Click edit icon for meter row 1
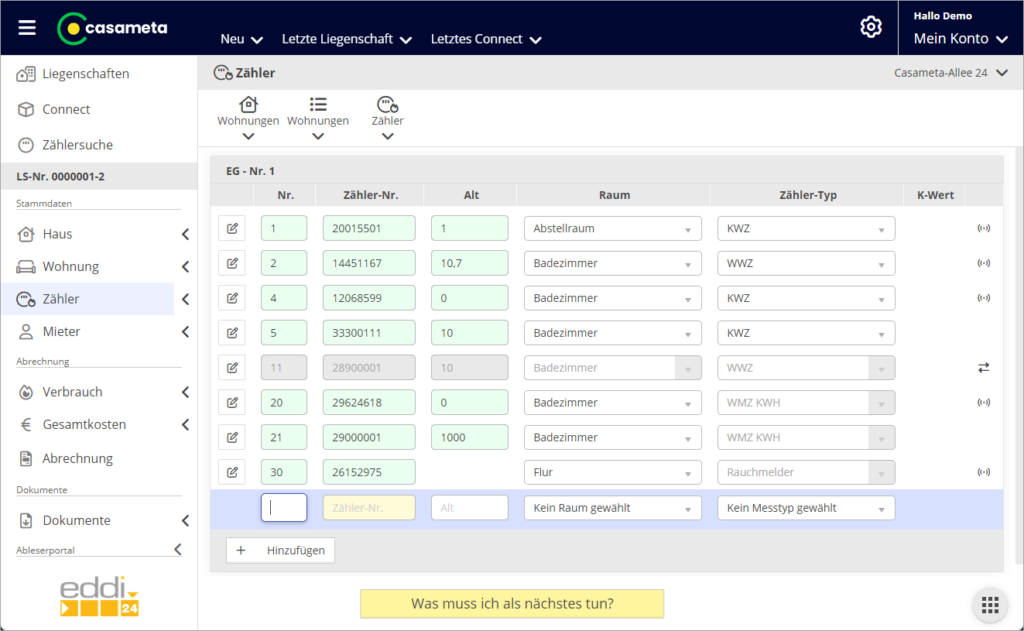The image size is (1024, 631). click(232, 228)
